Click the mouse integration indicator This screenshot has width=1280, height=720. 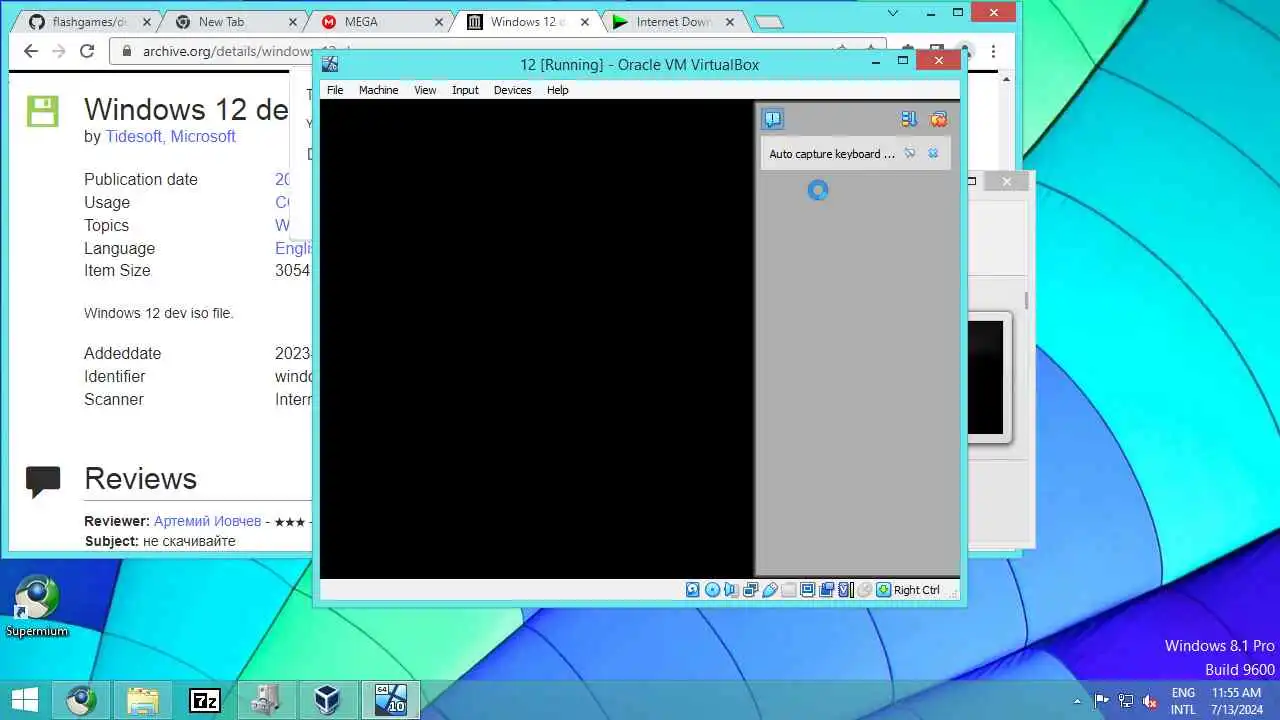[865, 590]
